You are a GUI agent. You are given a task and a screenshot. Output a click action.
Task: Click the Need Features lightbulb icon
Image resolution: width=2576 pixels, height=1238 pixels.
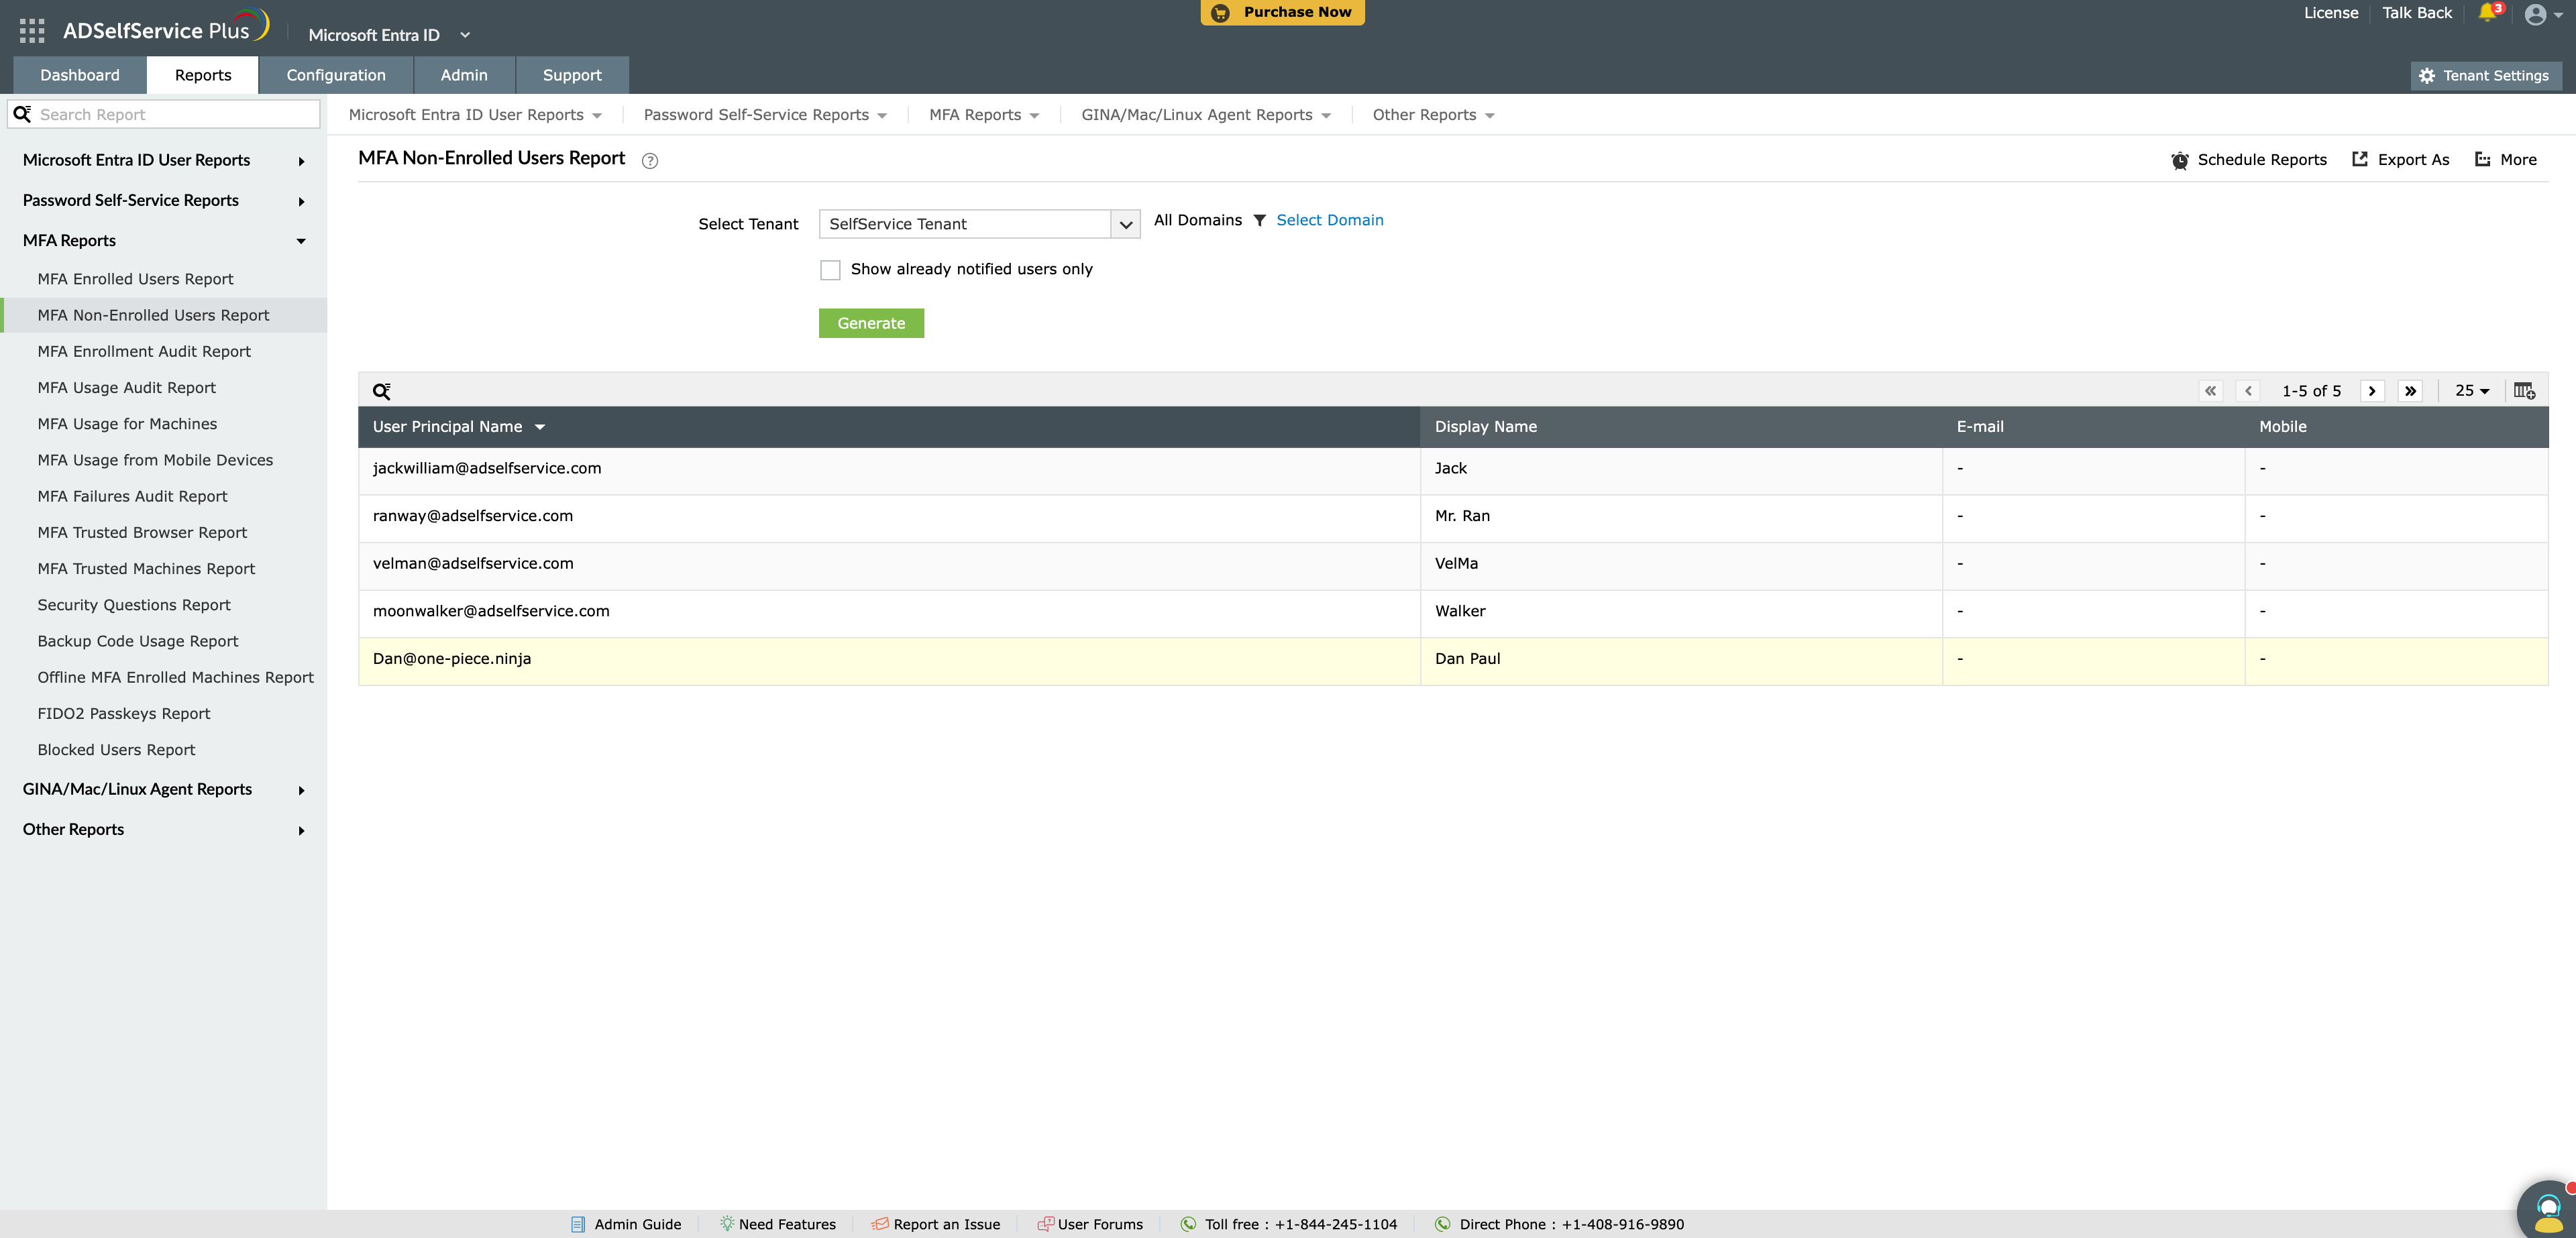tap(727, 1223)
